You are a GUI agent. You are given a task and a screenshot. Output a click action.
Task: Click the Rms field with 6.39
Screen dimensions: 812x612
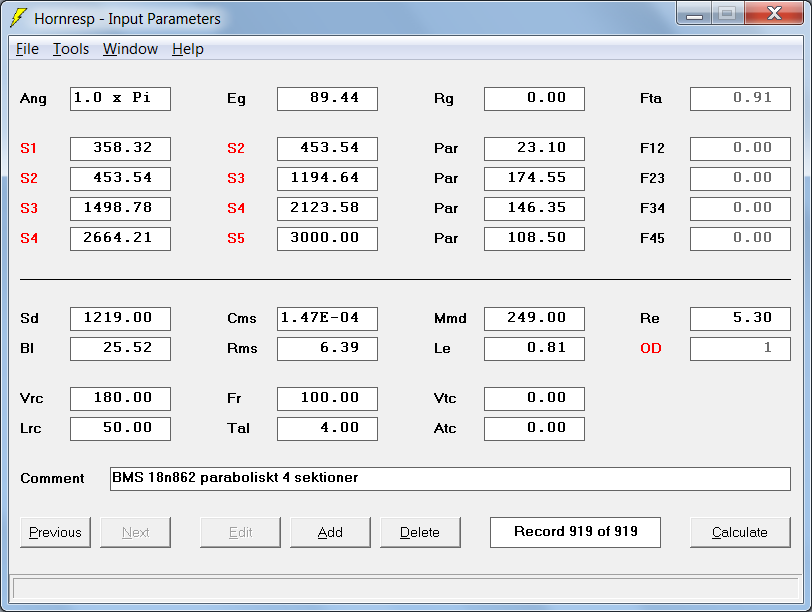327,348
